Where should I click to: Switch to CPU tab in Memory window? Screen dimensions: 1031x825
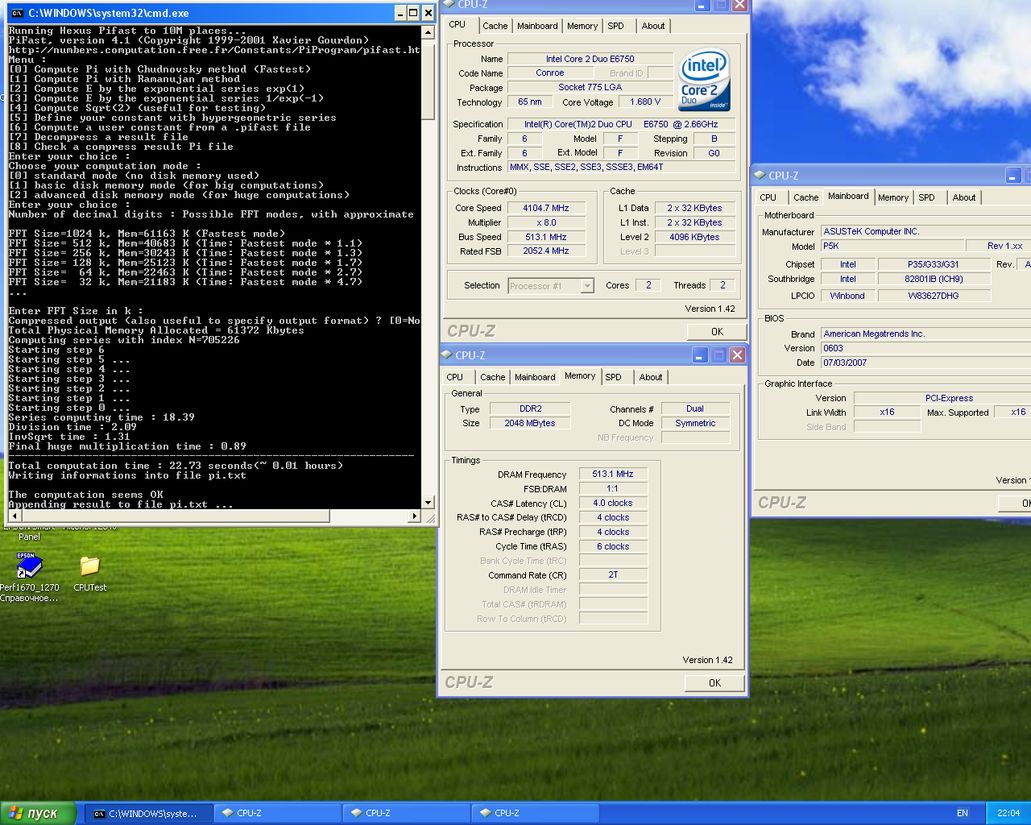coord(454,377)
